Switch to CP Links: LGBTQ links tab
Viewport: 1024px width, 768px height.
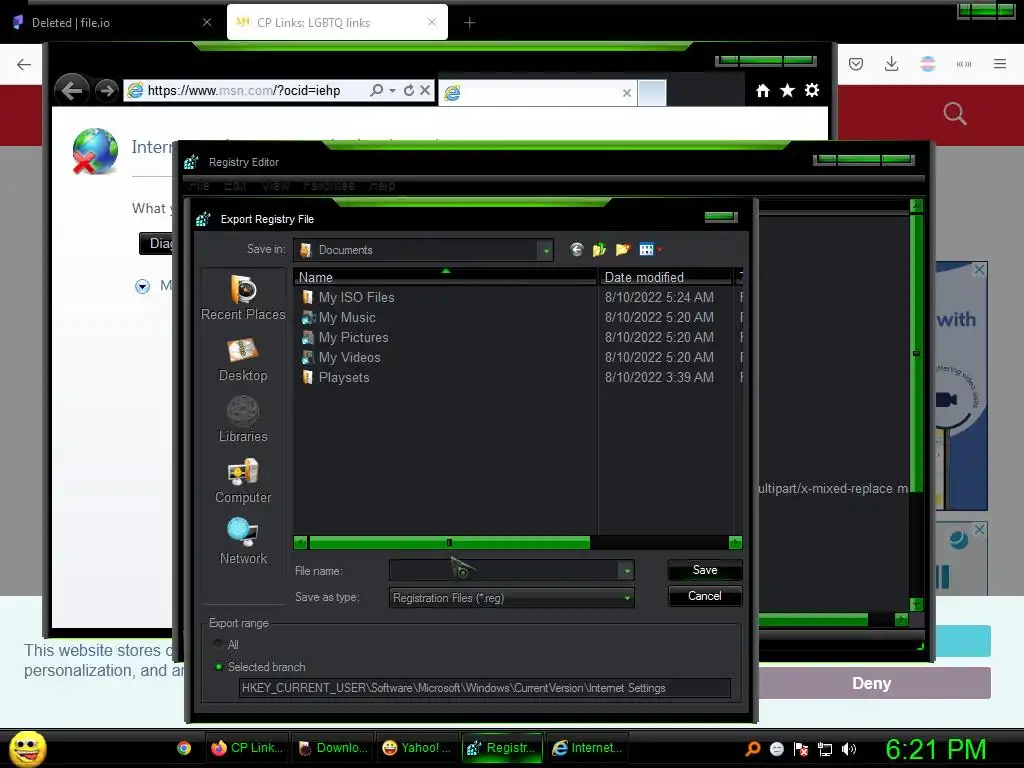pyautogui.click(x=337, y=22)
